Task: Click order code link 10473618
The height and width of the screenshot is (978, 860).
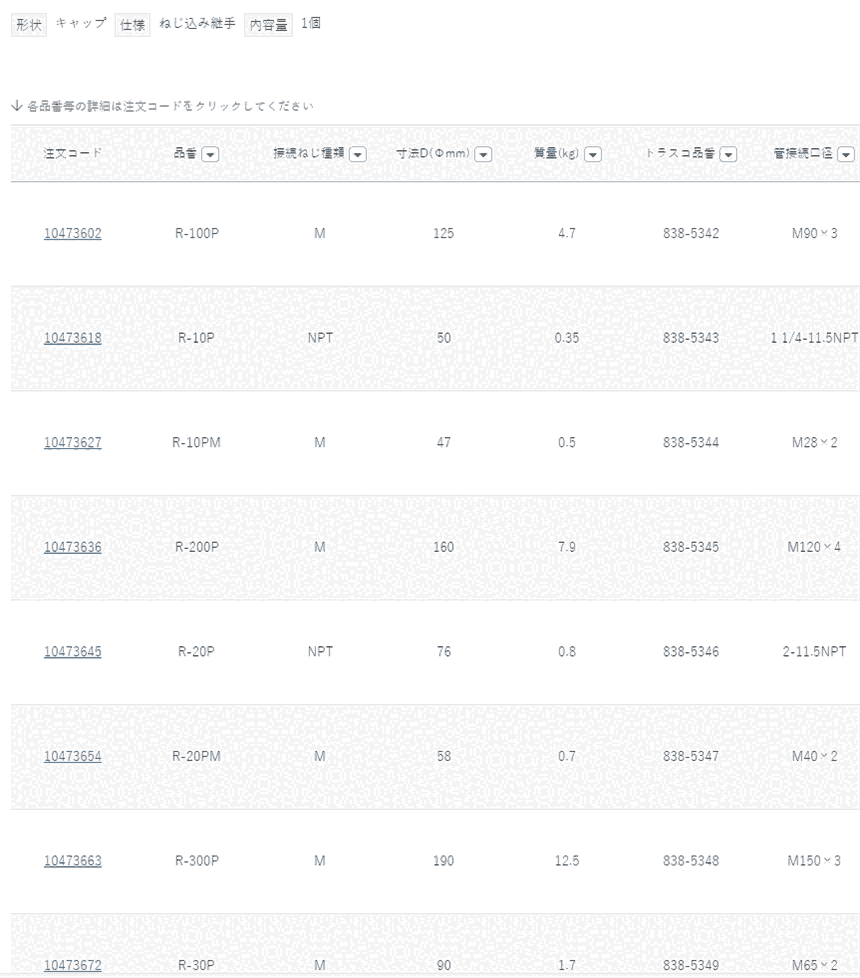Action: coord(72,338)
